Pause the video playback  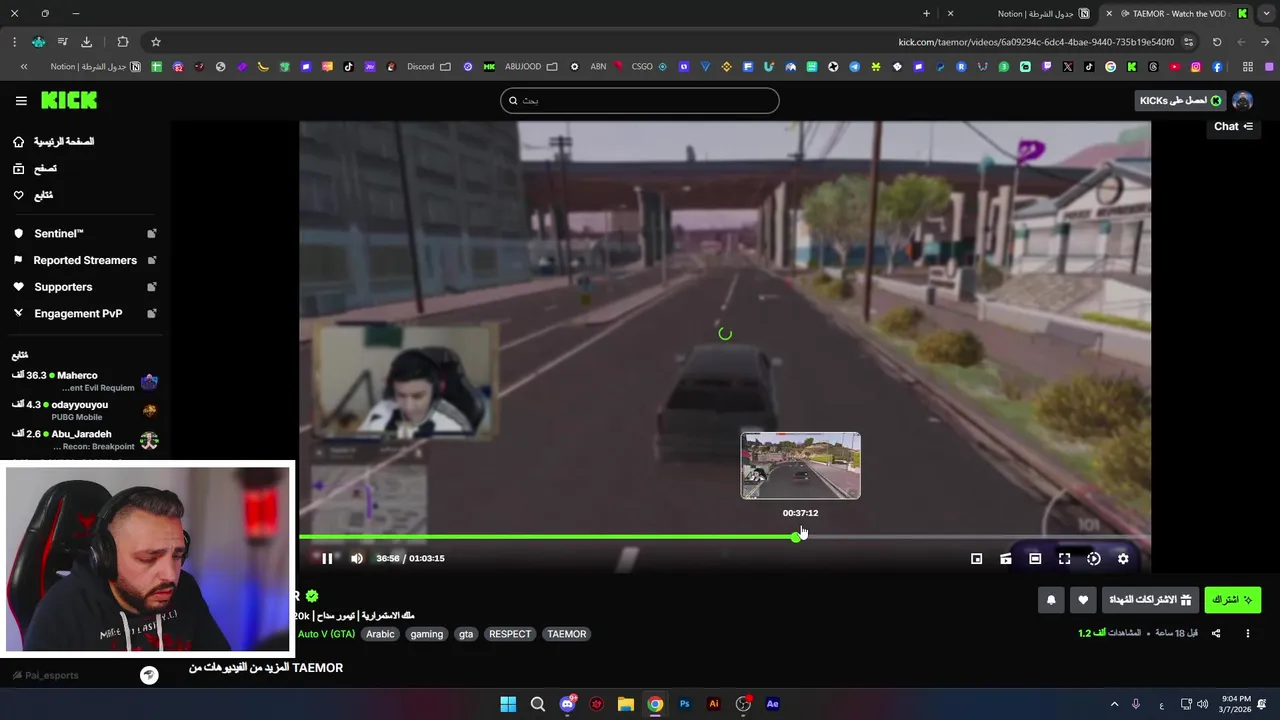click(x=327, y=558)
